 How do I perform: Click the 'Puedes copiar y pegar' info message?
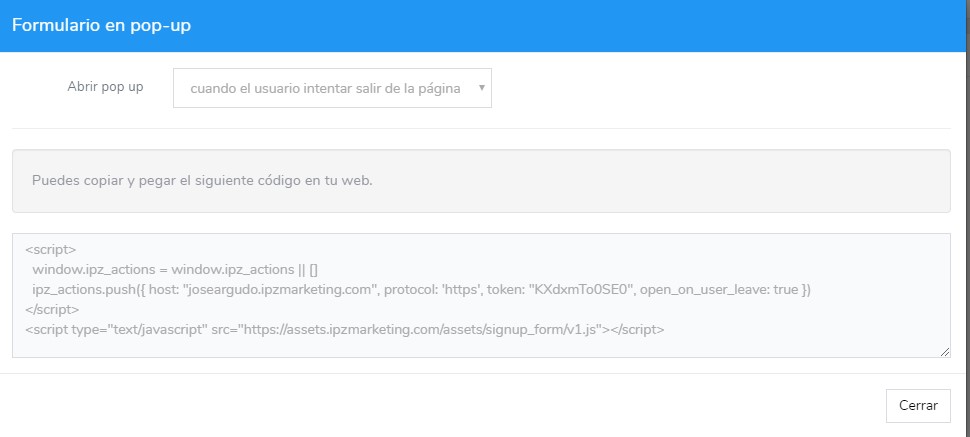click(202, 181)
